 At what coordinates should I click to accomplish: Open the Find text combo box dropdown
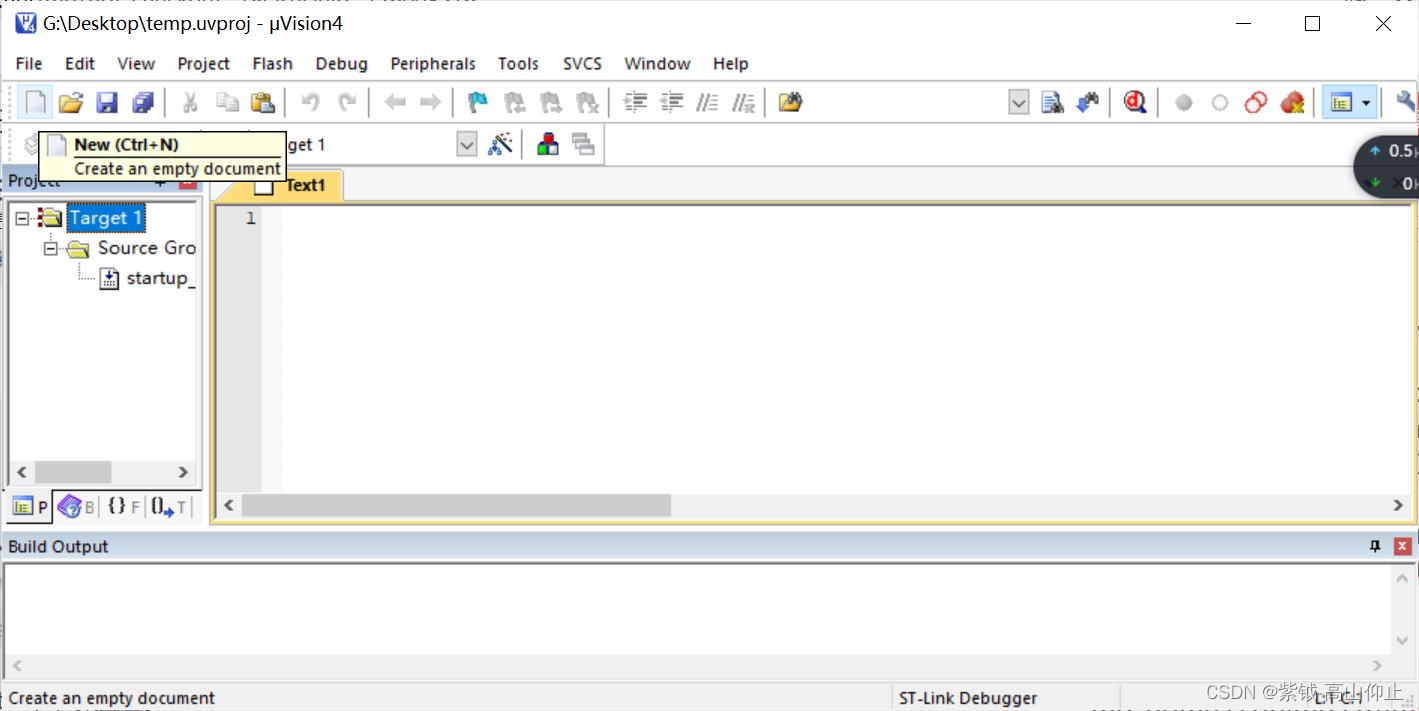[1019, 102]
